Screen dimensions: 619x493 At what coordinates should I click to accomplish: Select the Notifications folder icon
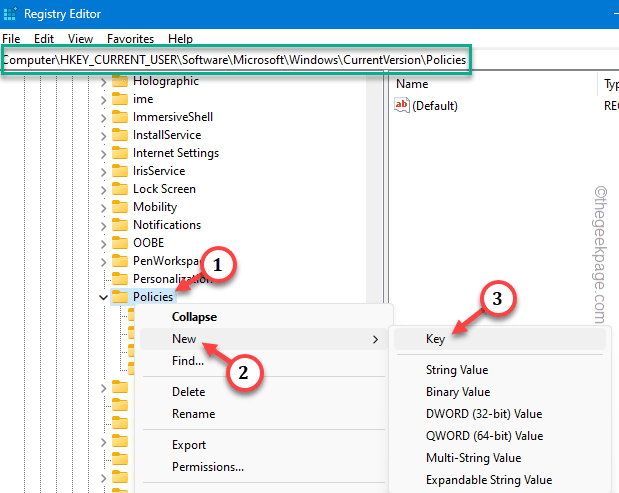(x=120, y=225)
